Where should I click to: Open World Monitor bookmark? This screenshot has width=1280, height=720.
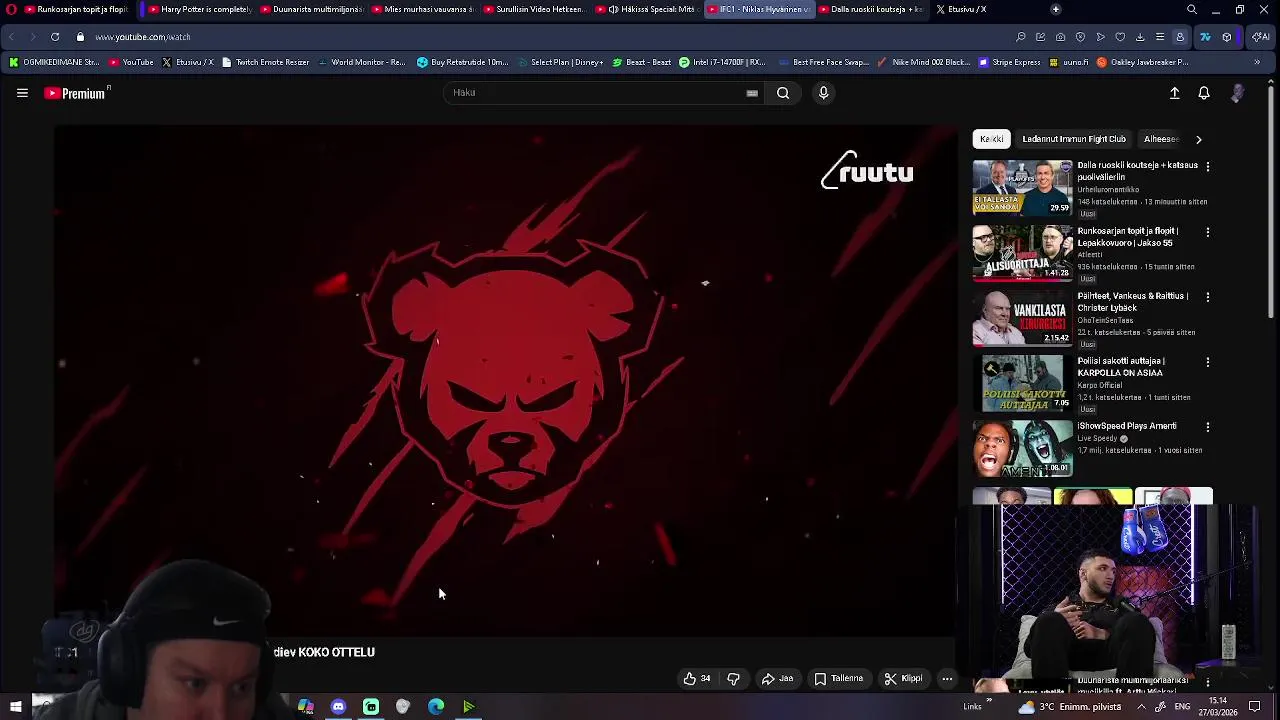pyautogui.click(x=361, y=62)
